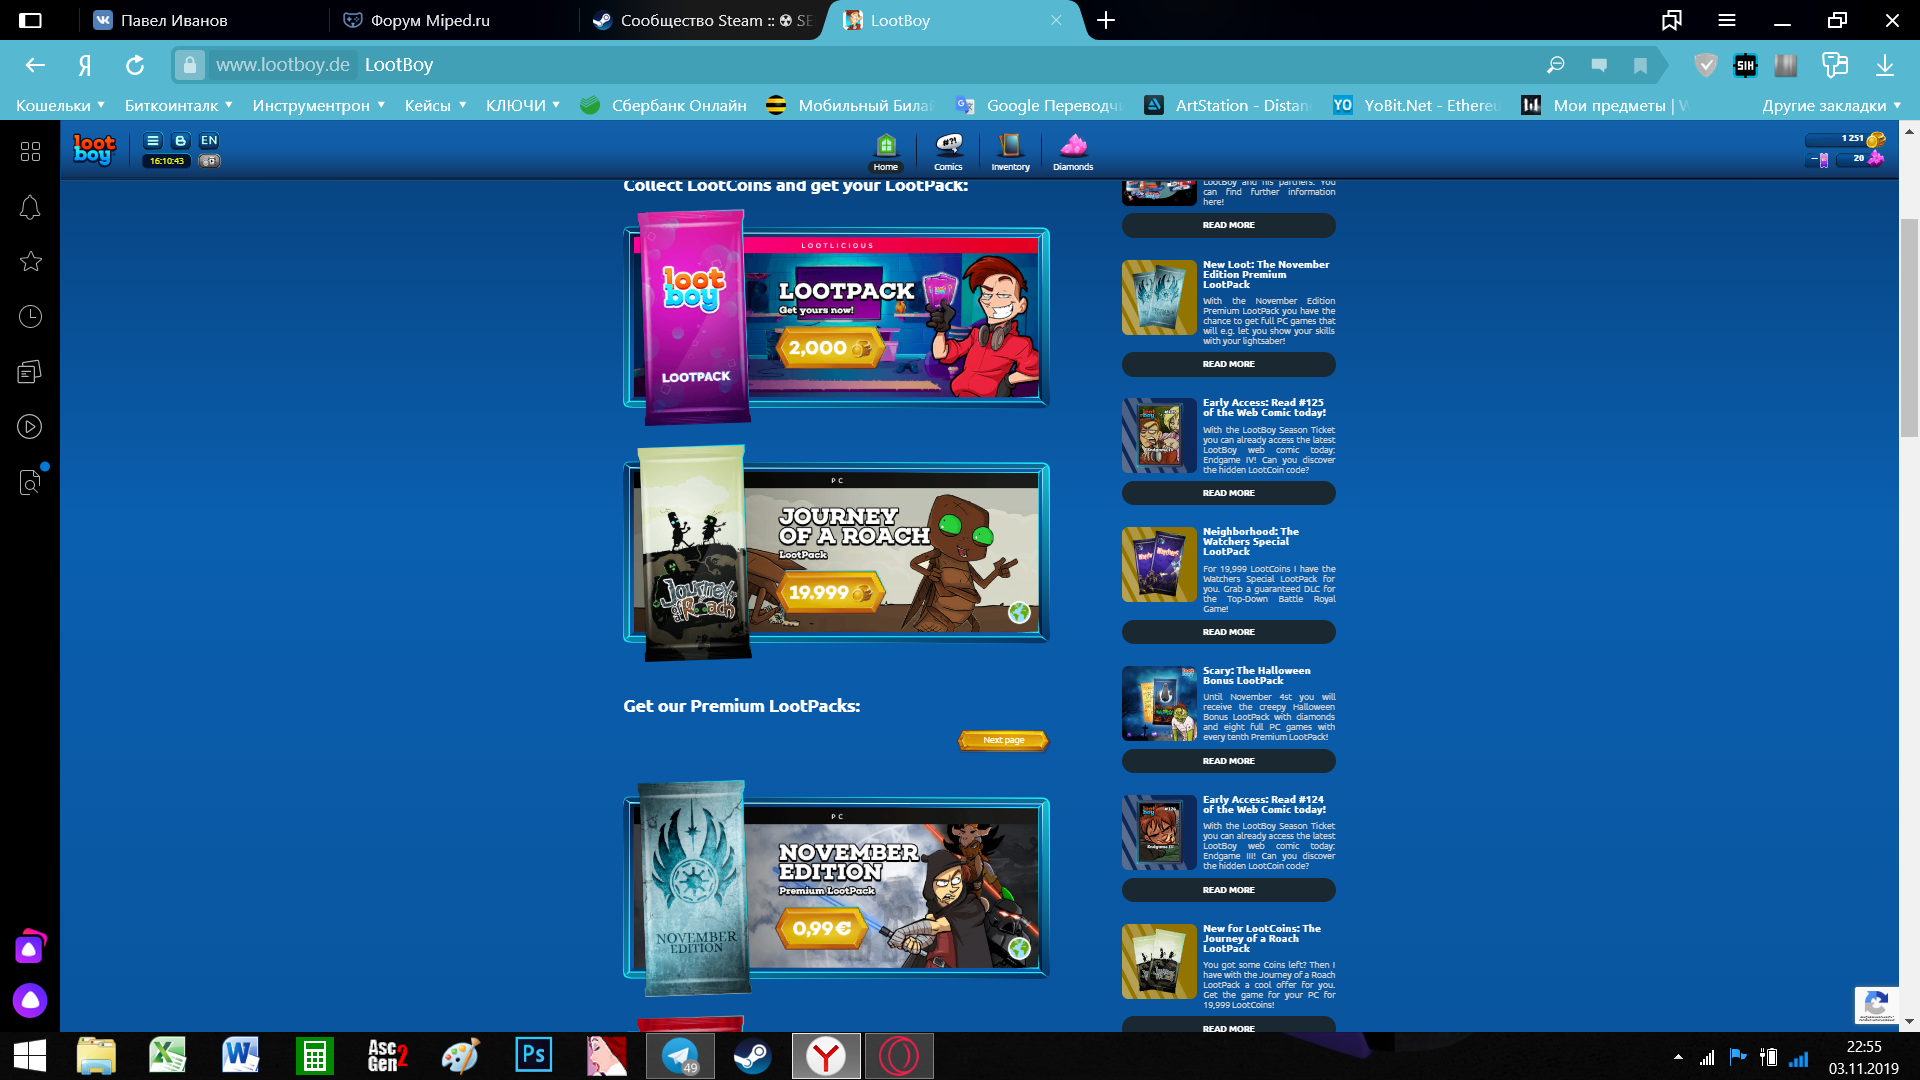Open the sidebar page search icon
1920x1080 pixels.
pyautogui.click(x=30, y=482)
